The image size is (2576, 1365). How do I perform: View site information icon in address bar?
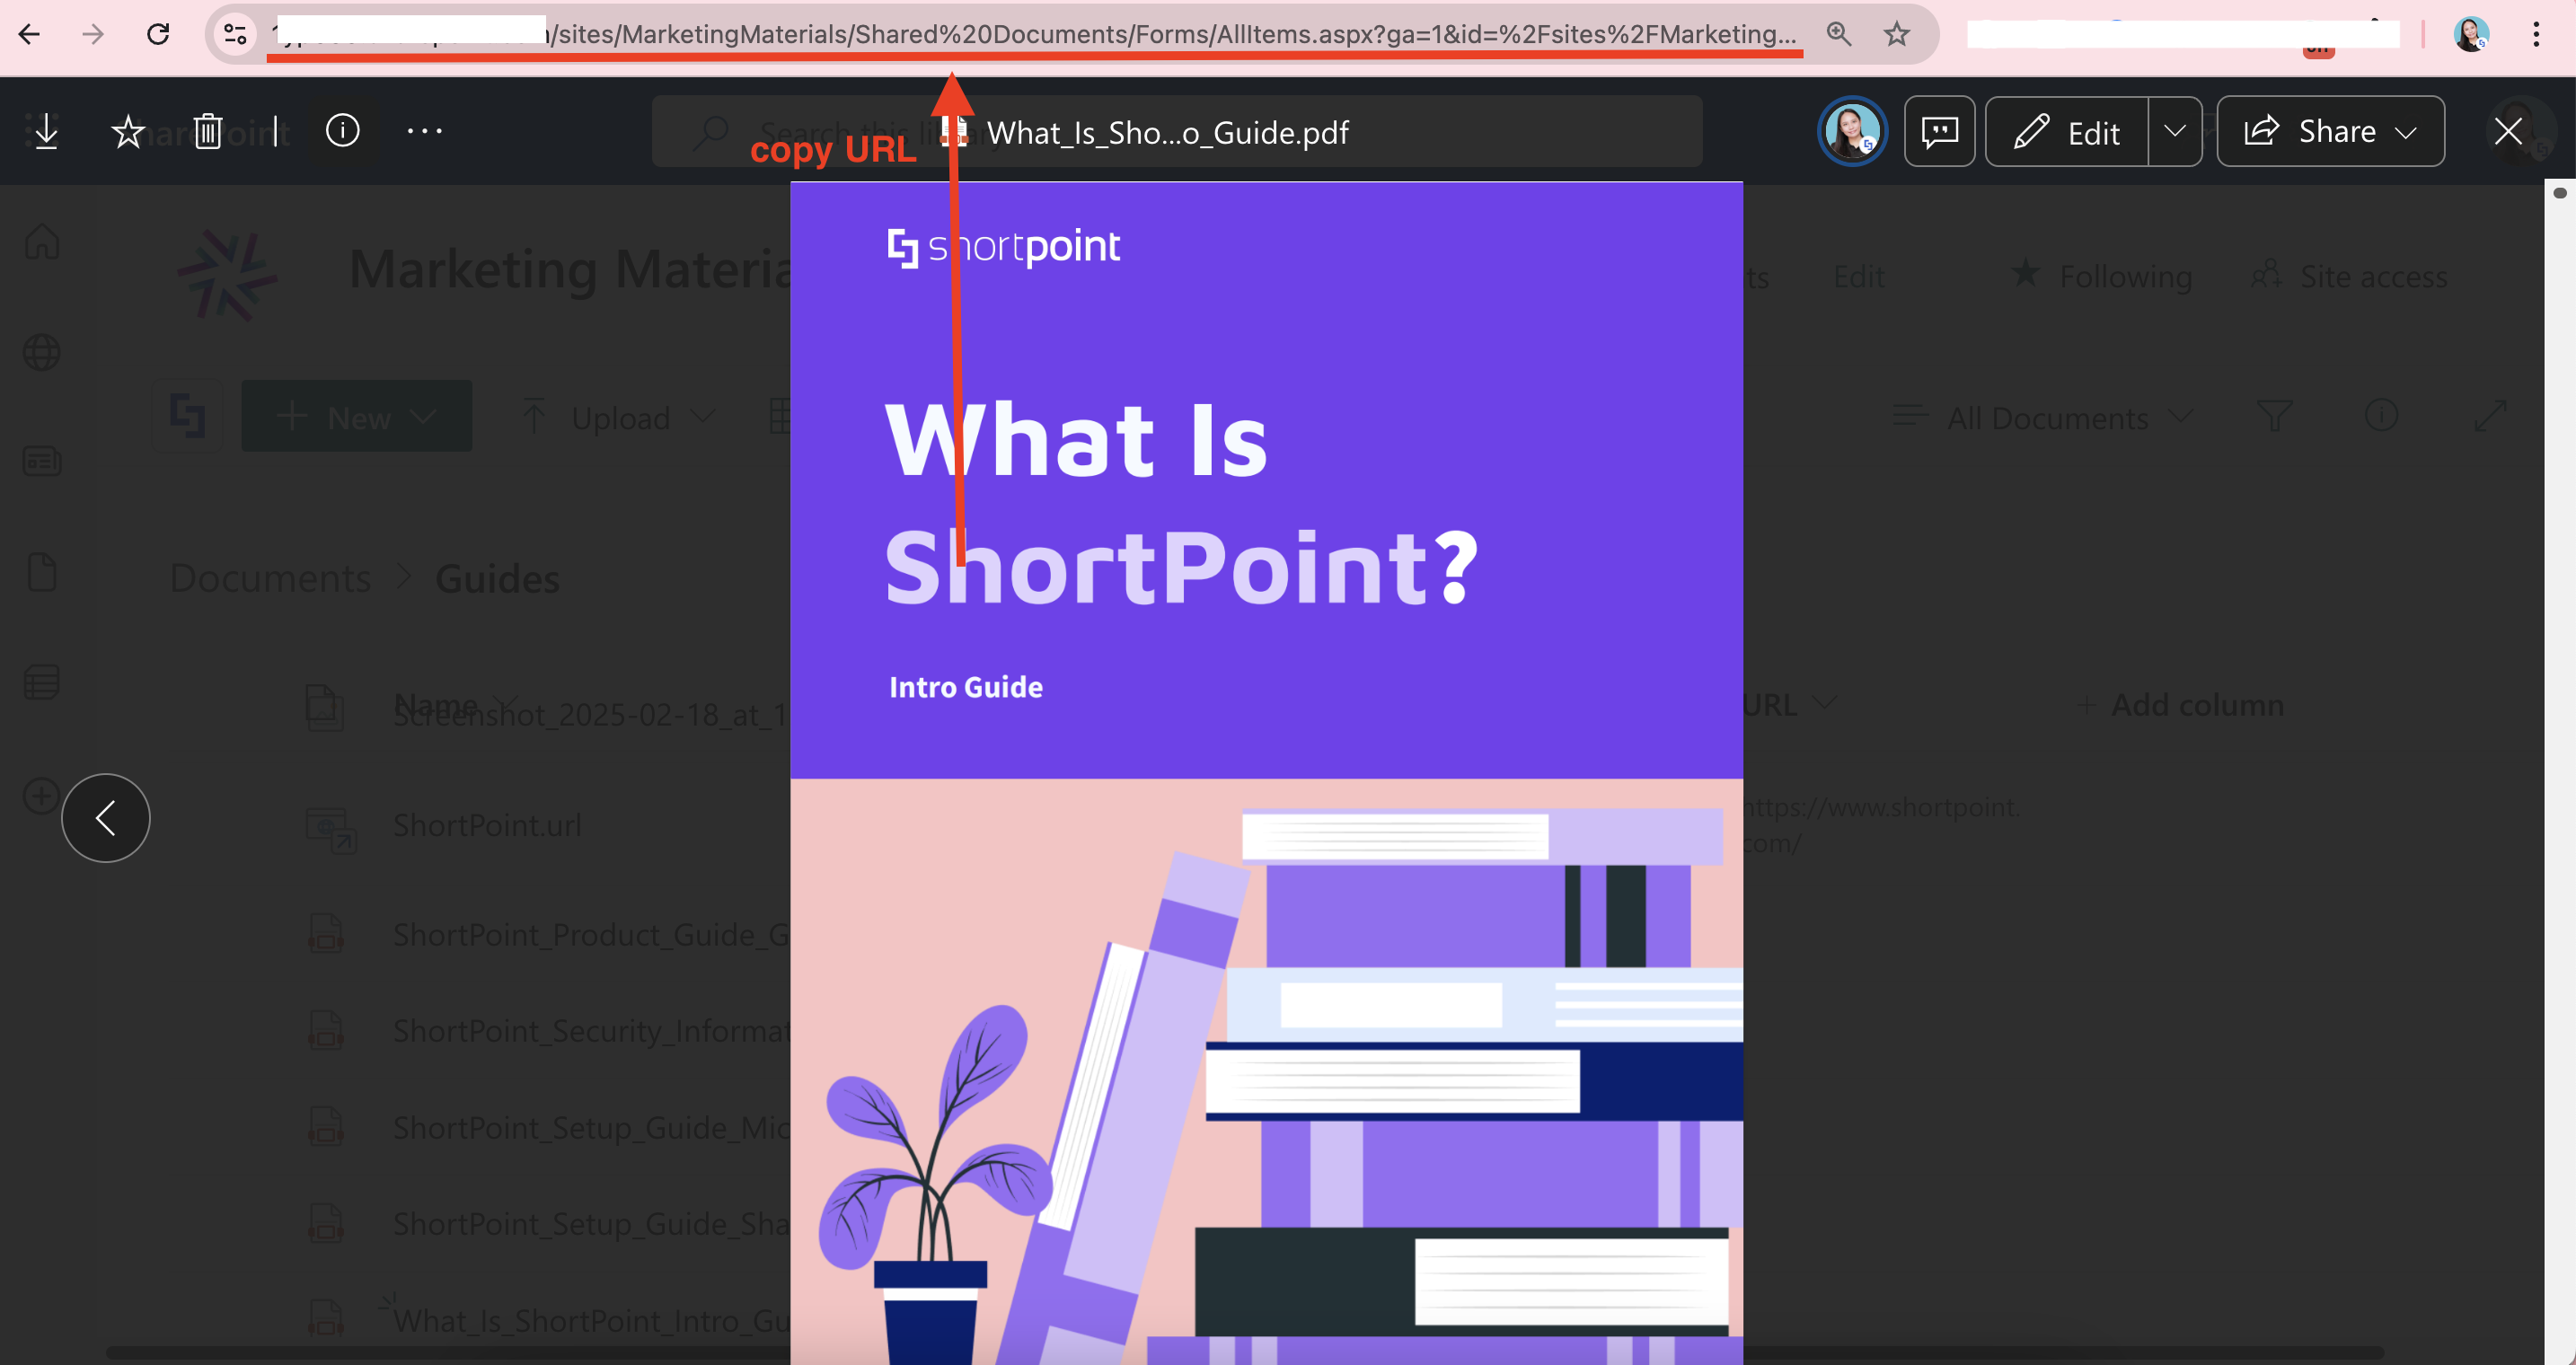tap(235, 34)
